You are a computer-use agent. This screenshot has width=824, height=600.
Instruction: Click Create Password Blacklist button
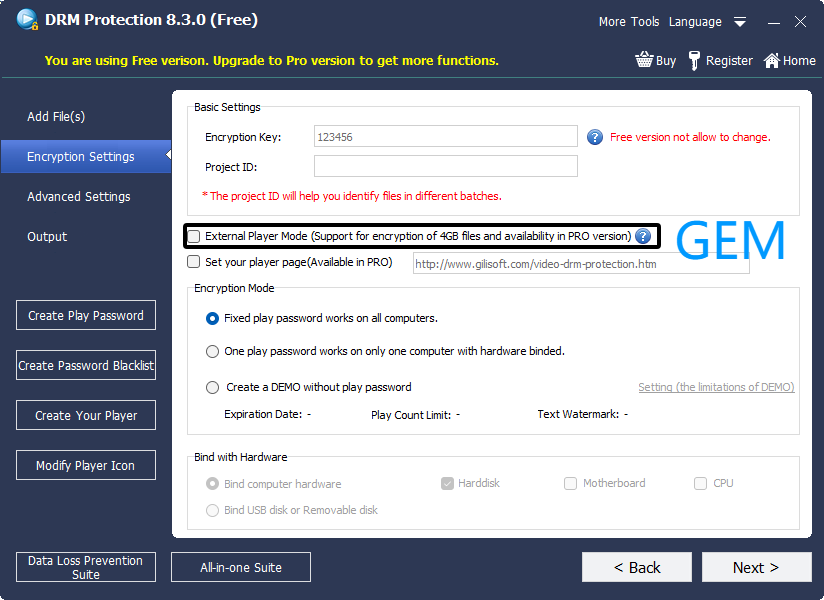click(86, 365)
